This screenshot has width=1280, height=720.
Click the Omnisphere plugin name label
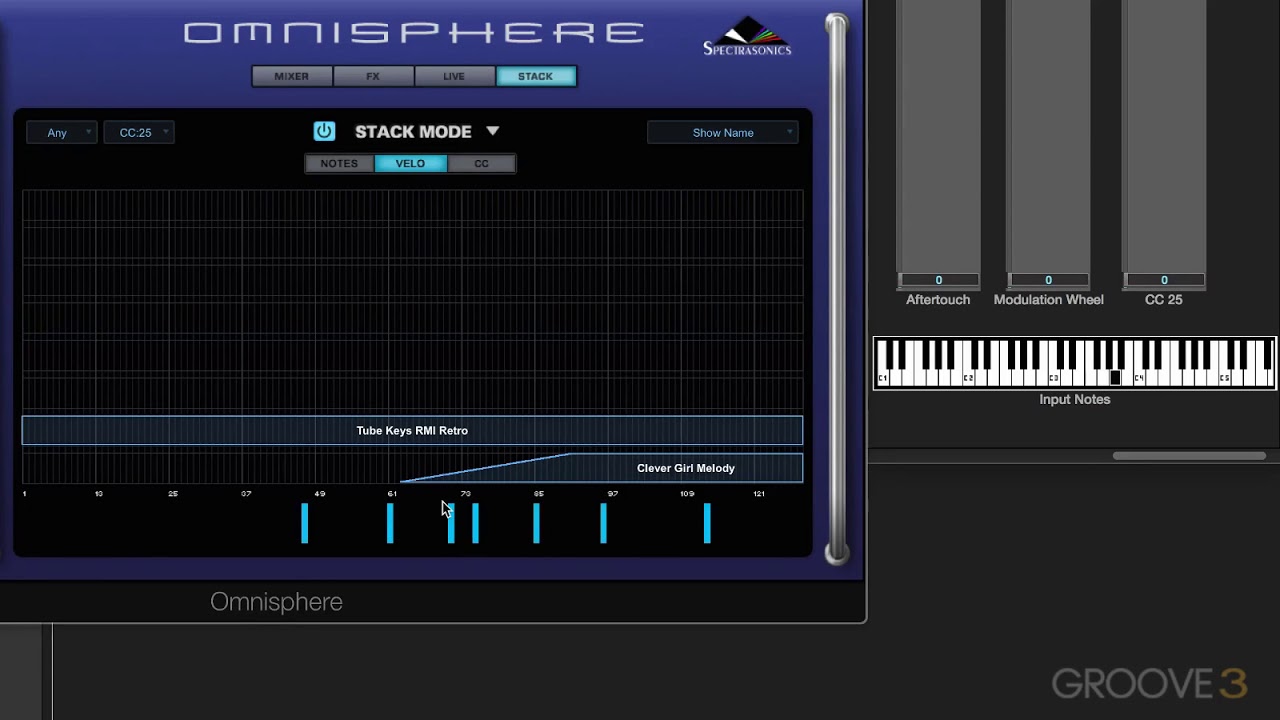point(276,601)
